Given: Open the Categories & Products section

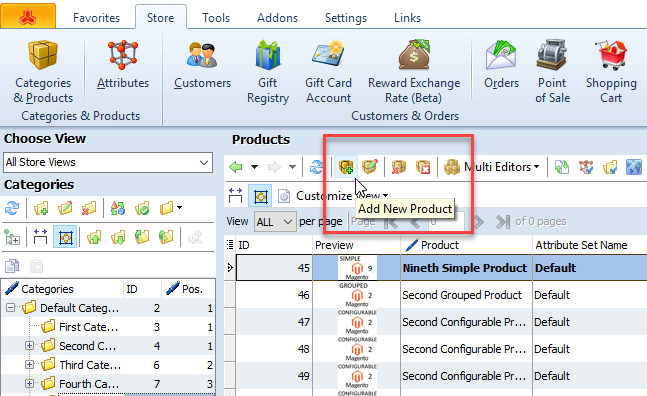Looking at the screenshot, I should [x=43, y=71].
